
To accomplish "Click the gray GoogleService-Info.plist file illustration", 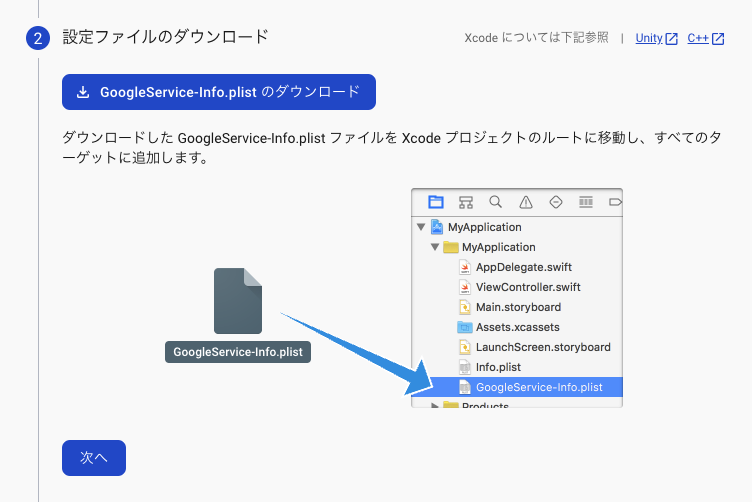I will click(x=238, y=301).
